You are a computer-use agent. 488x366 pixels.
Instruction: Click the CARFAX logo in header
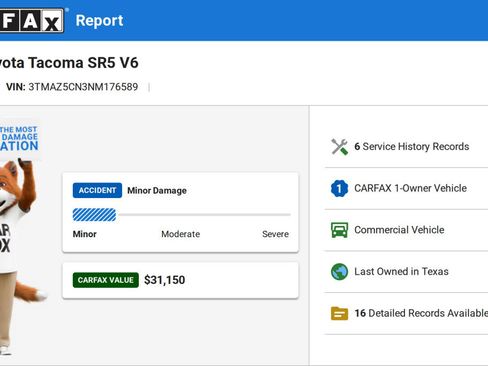[x=32, y=21]
